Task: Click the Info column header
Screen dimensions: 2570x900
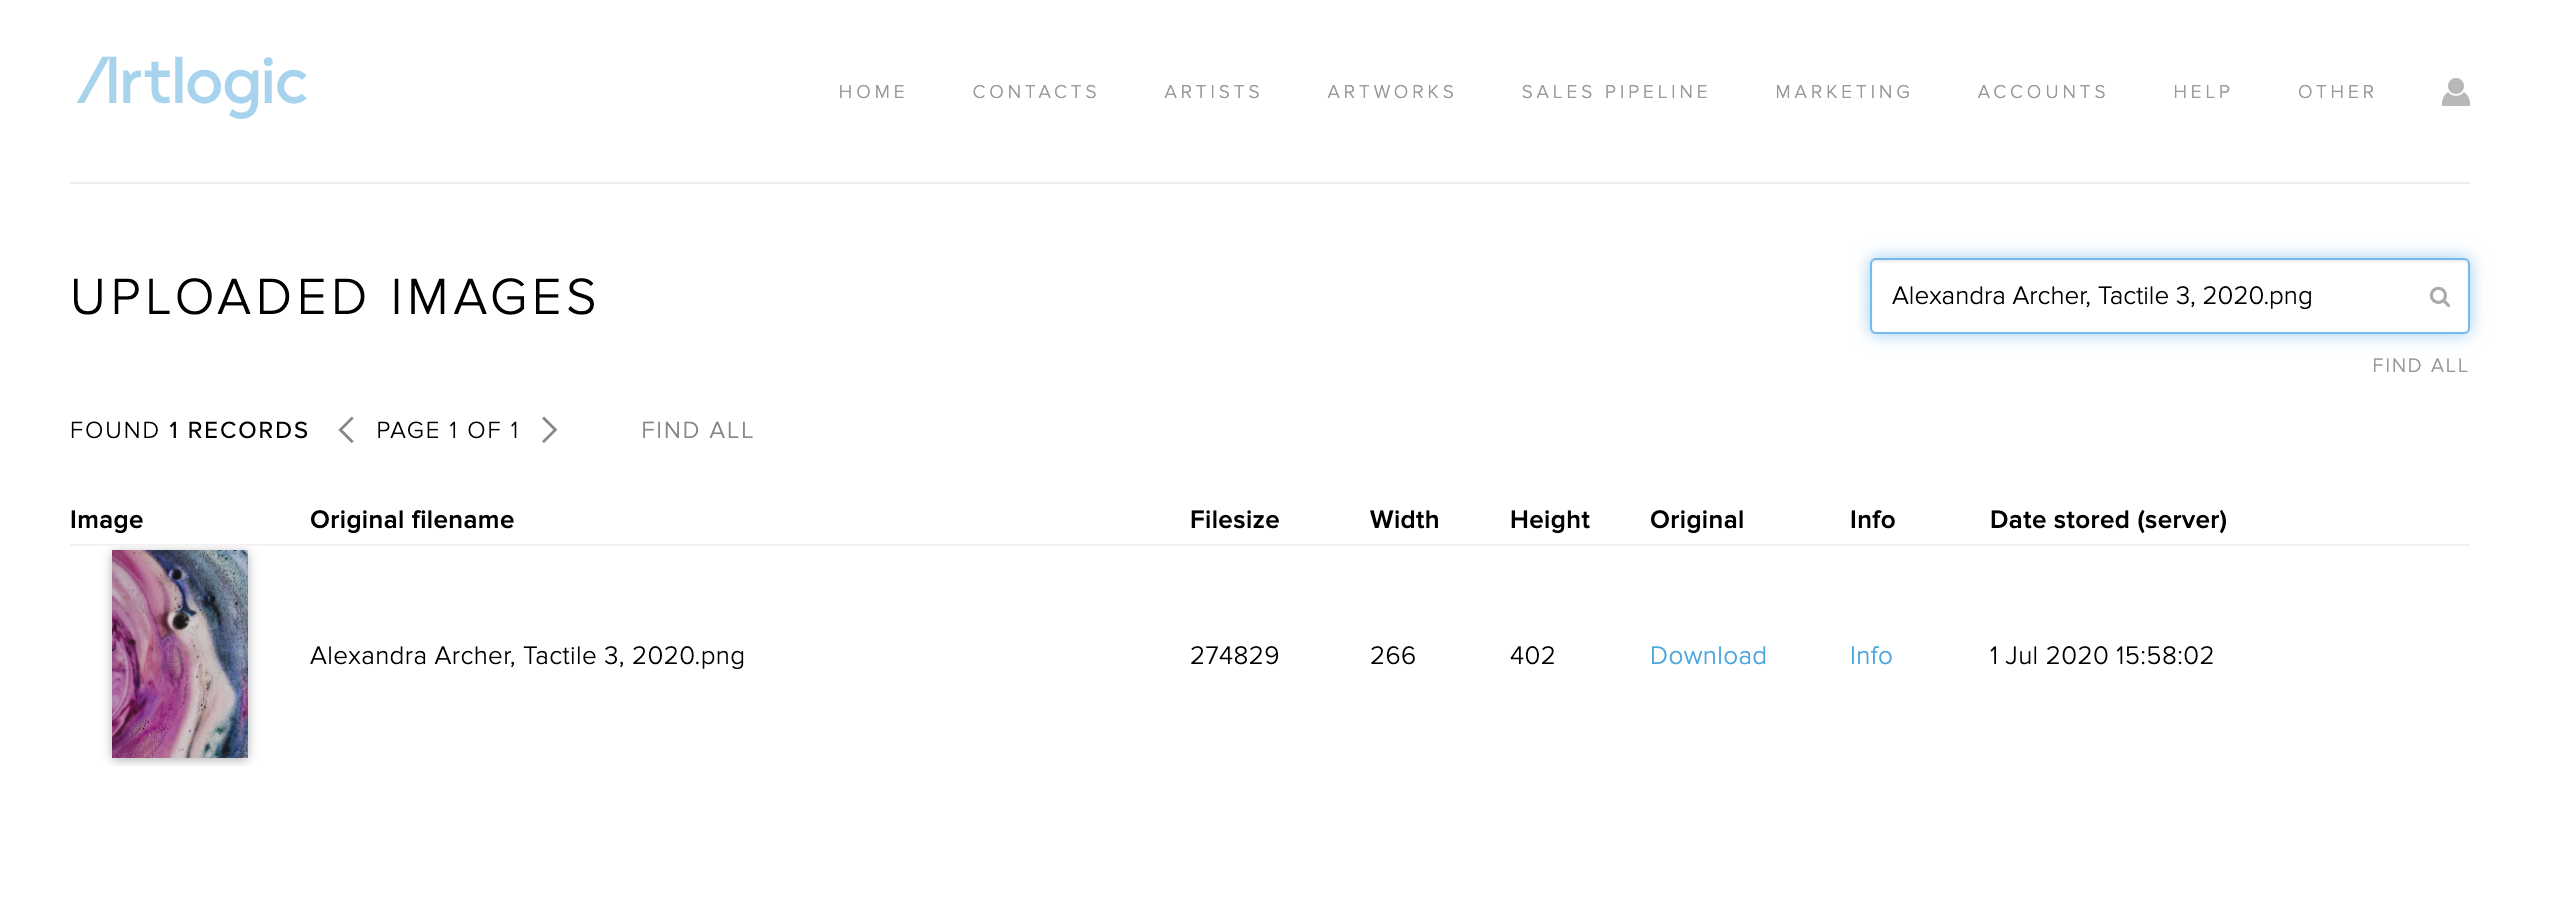Action: 1872,520
